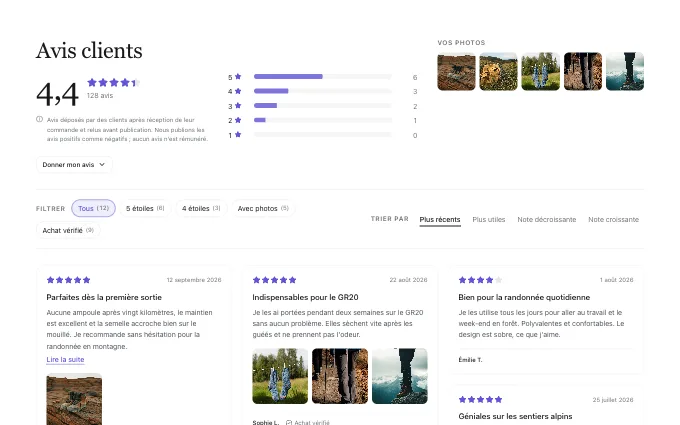Sort by Note croissante
Viewport: 680px width, 425px height.
tap(613, 219)
